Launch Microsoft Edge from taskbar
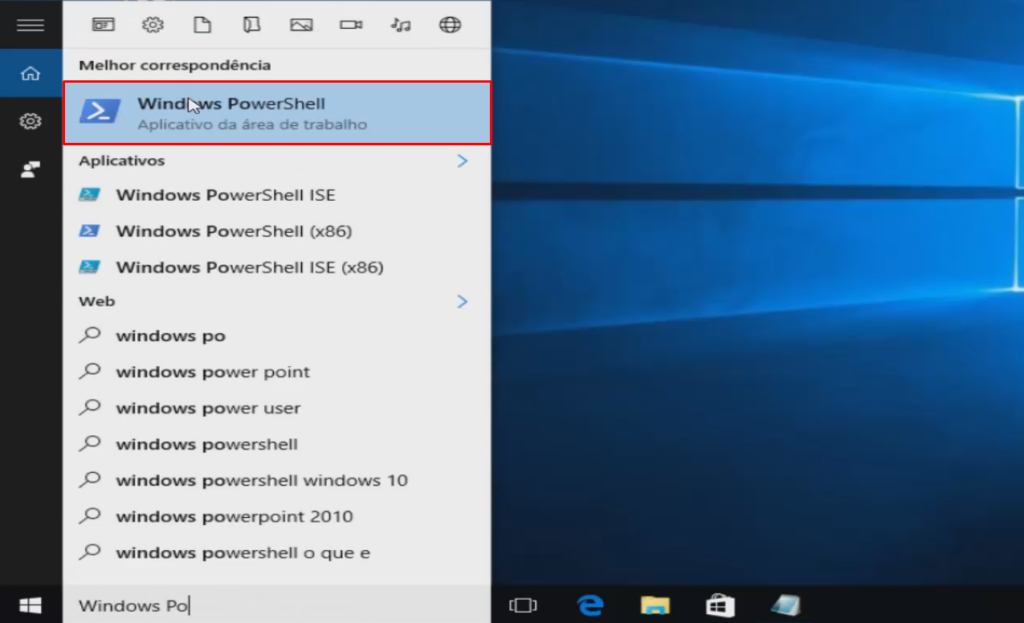This screenshot has height=623, width=1024. click(590, 605)
